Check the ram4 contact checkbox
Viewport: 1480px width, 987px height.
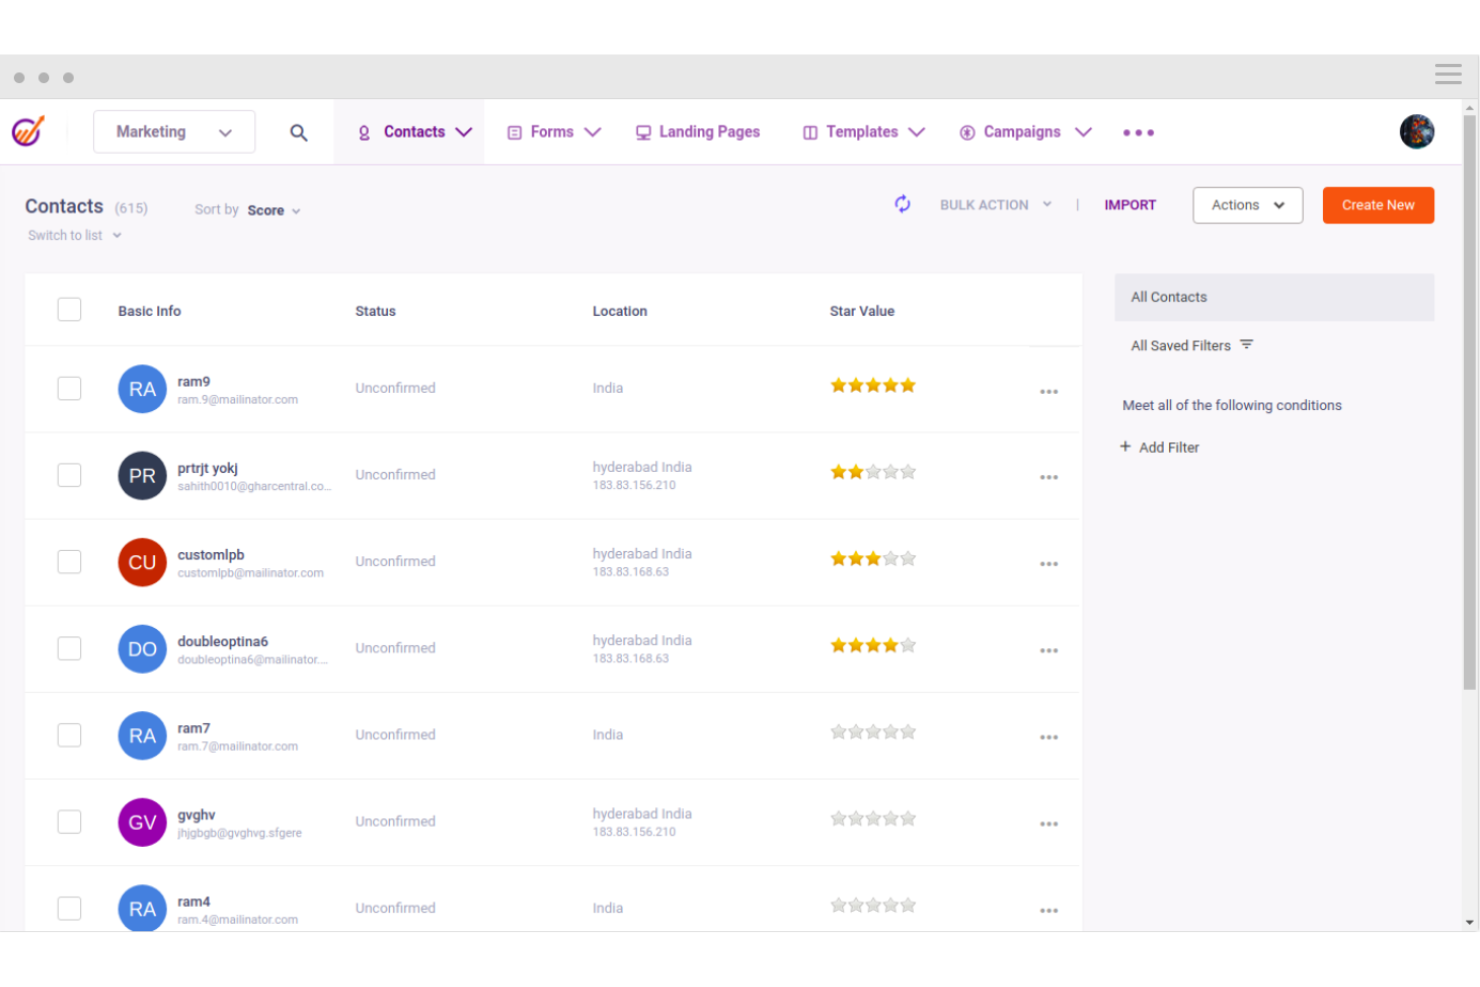point(69,908)
